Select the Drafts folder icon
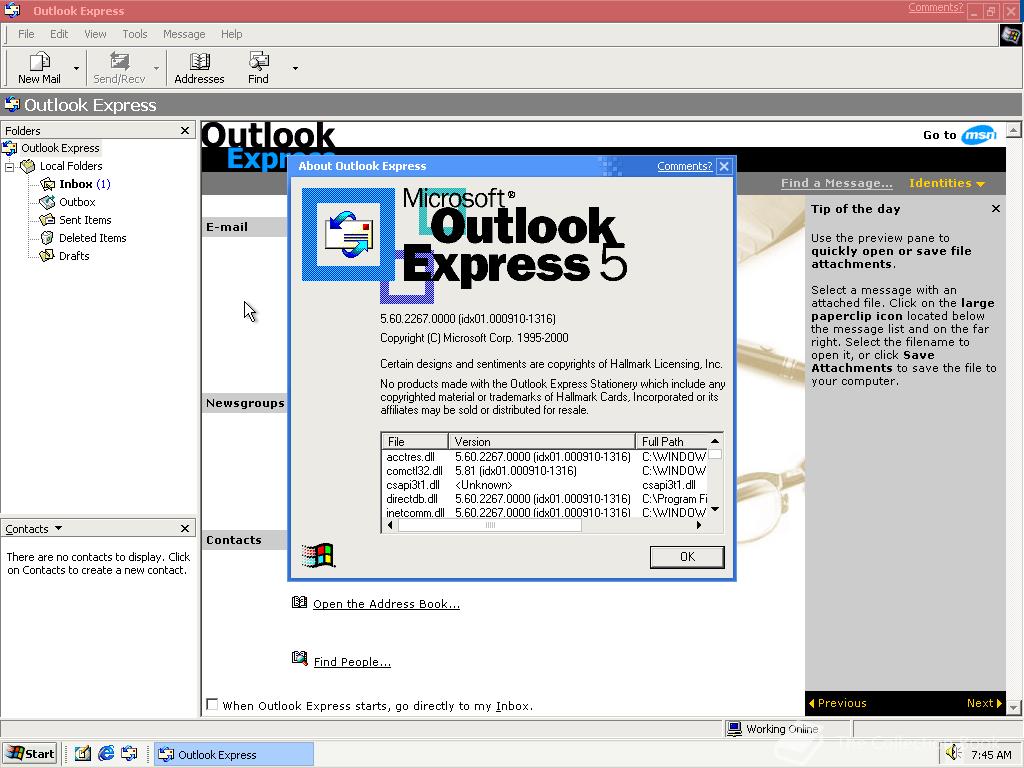 click(x=48, y=256)
